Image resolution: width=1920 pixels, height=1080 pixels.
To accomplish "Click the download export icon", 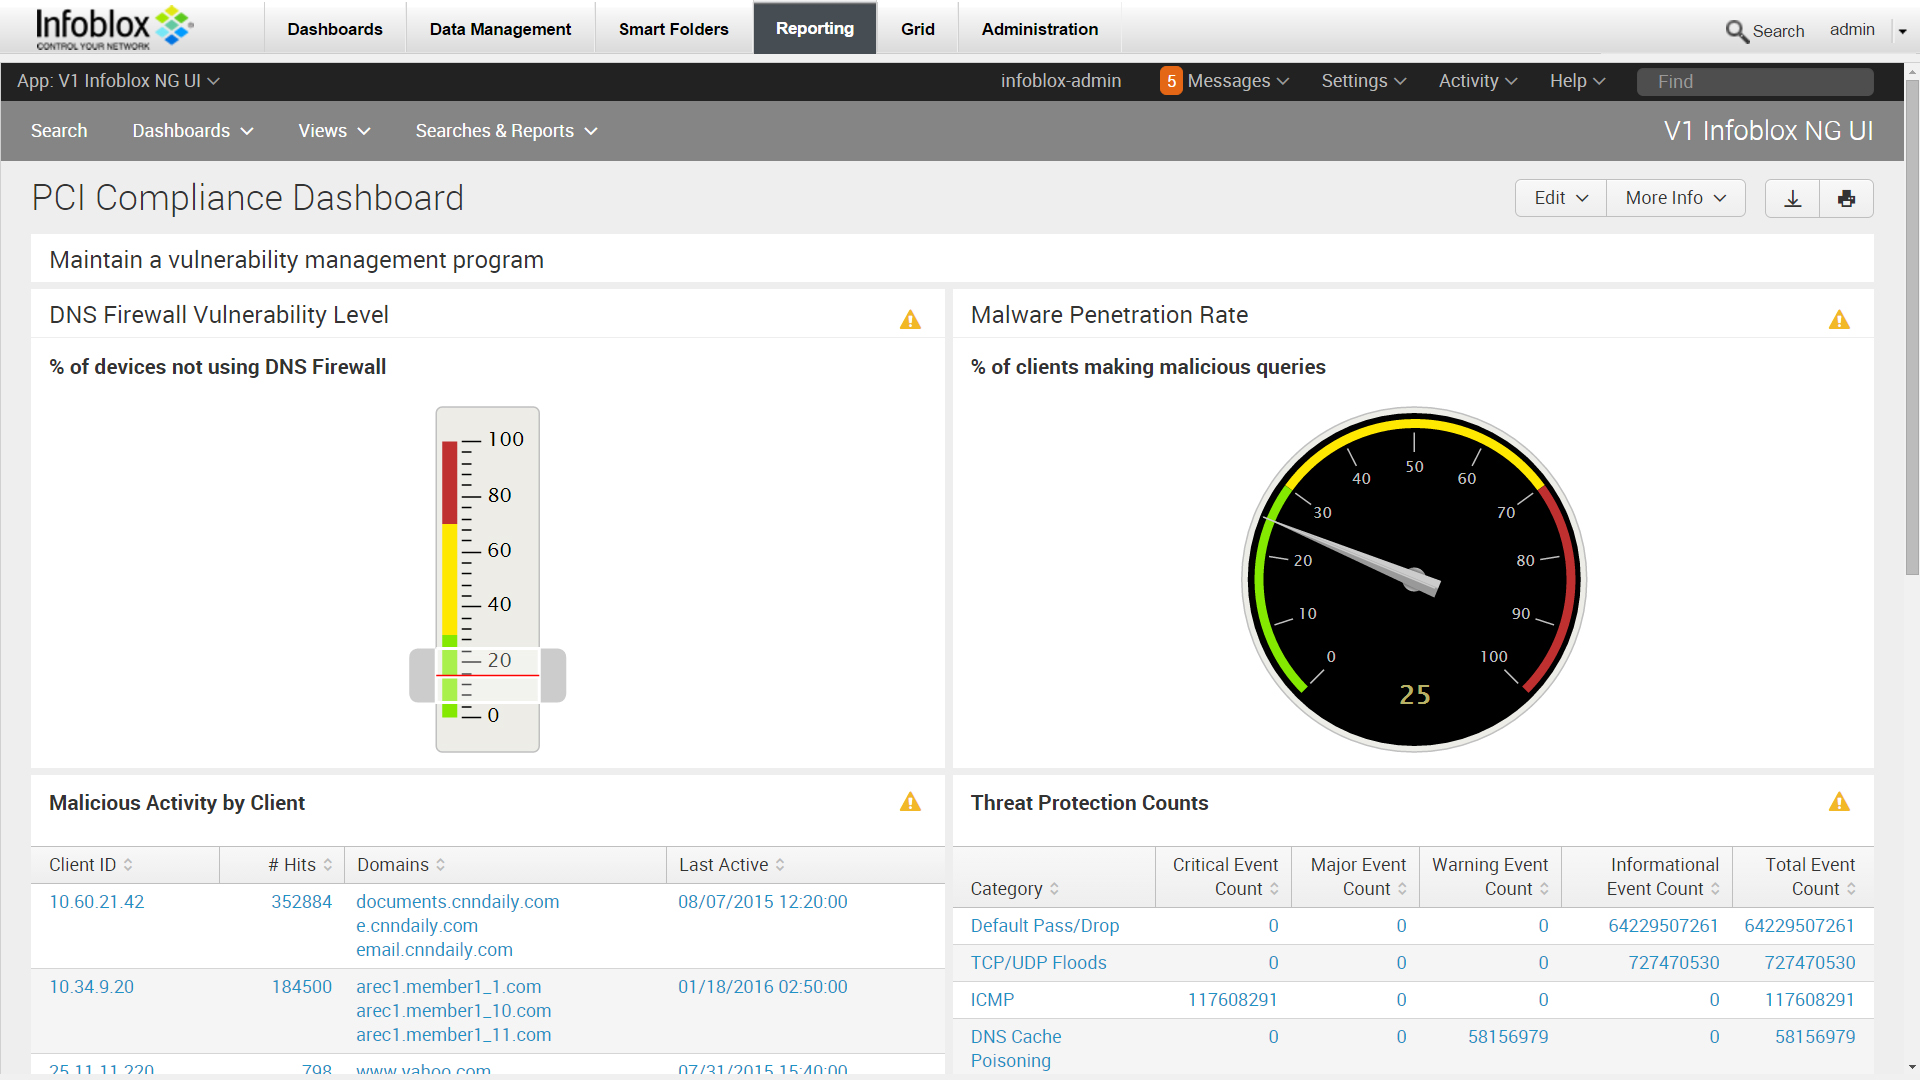I will [1792, 198].
